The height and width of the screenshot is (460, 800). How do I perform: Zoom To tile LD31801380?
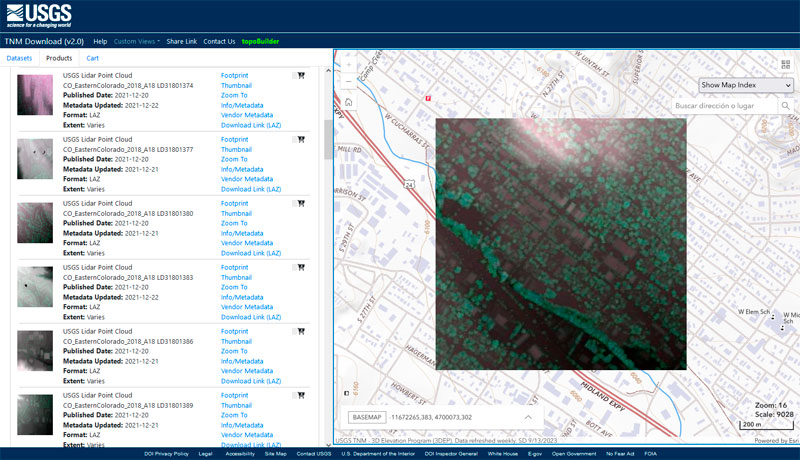[234, 223]
